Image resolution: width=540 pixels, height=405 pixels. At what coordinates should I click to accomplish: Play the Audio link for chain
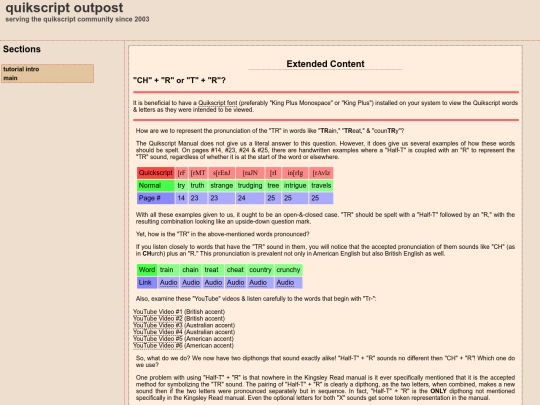[191, 282]
